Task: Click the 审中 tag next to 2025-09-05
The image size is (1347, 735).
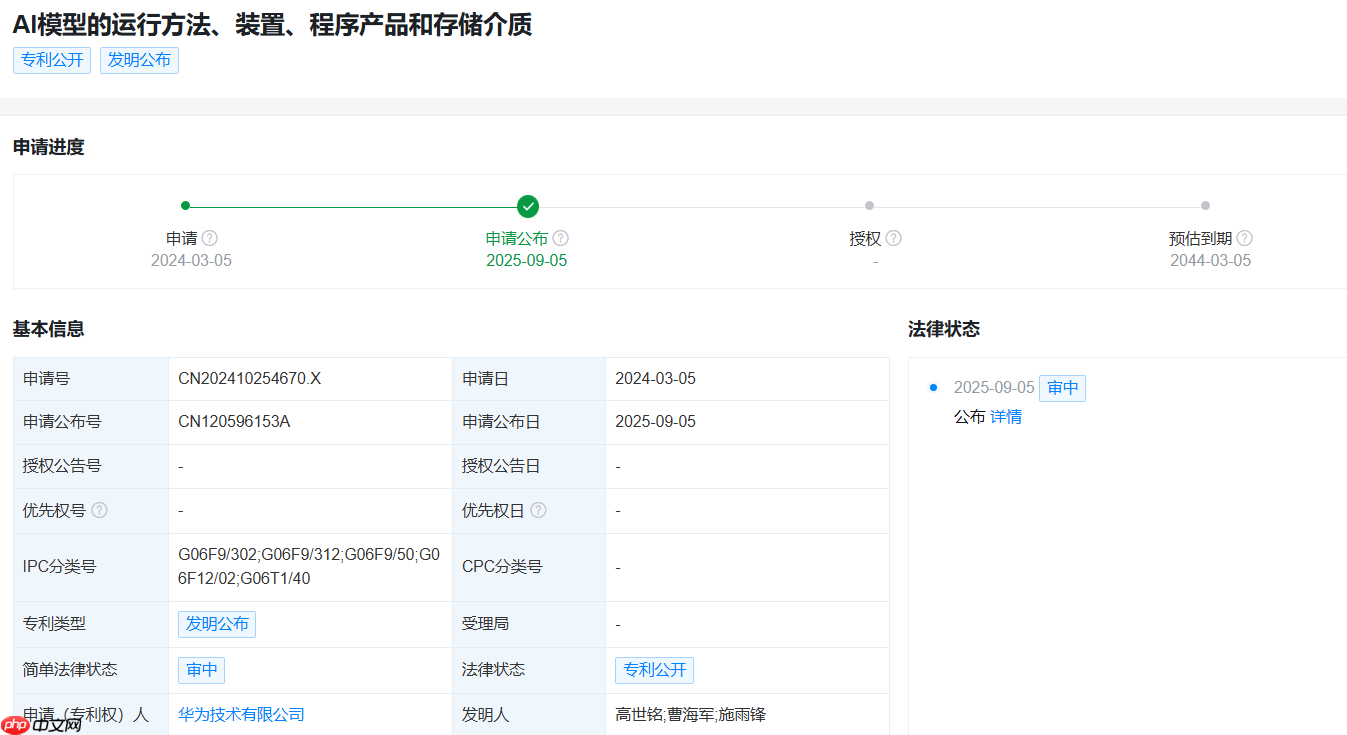Action: pyautogui.click(x=1062, y=388)
